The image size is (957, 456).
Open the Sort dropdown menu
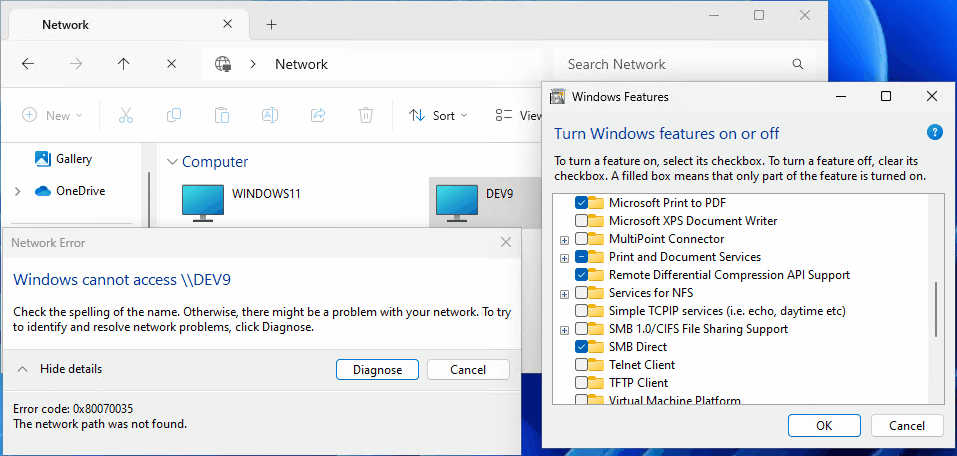(x=438, y=115)
